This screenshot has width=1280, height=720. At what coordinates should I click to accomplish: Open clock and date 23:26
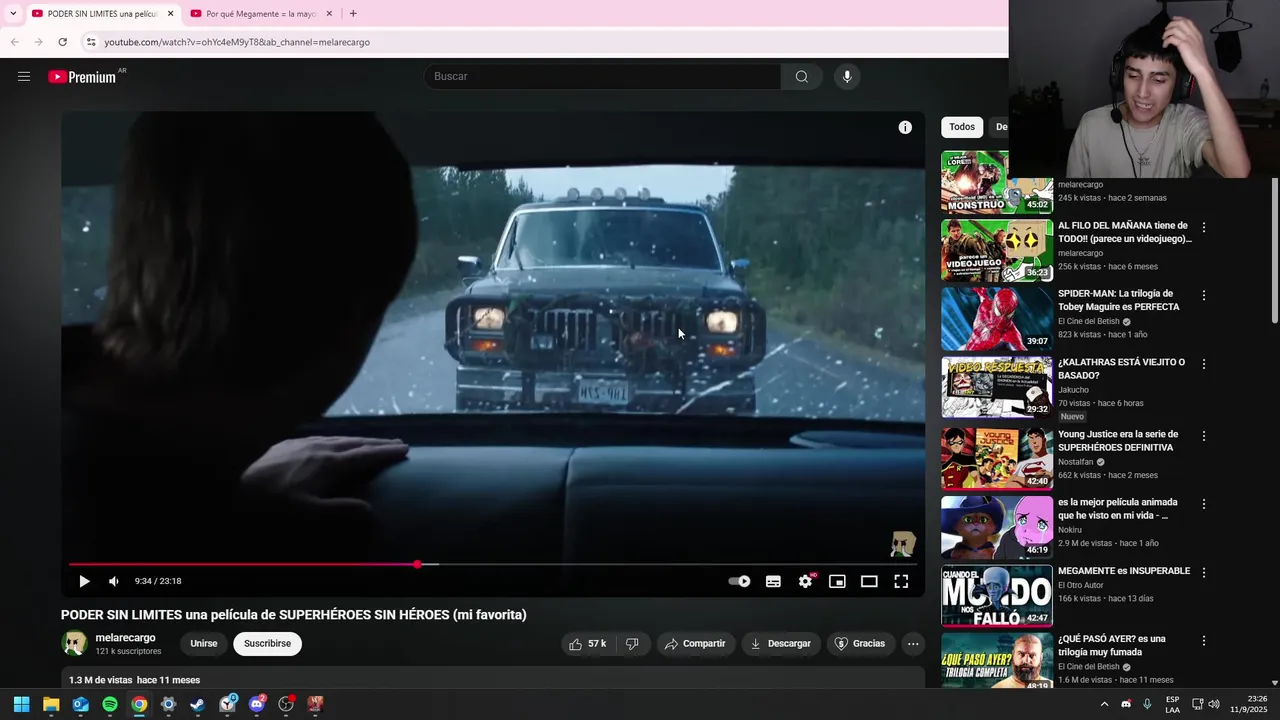1249,704
